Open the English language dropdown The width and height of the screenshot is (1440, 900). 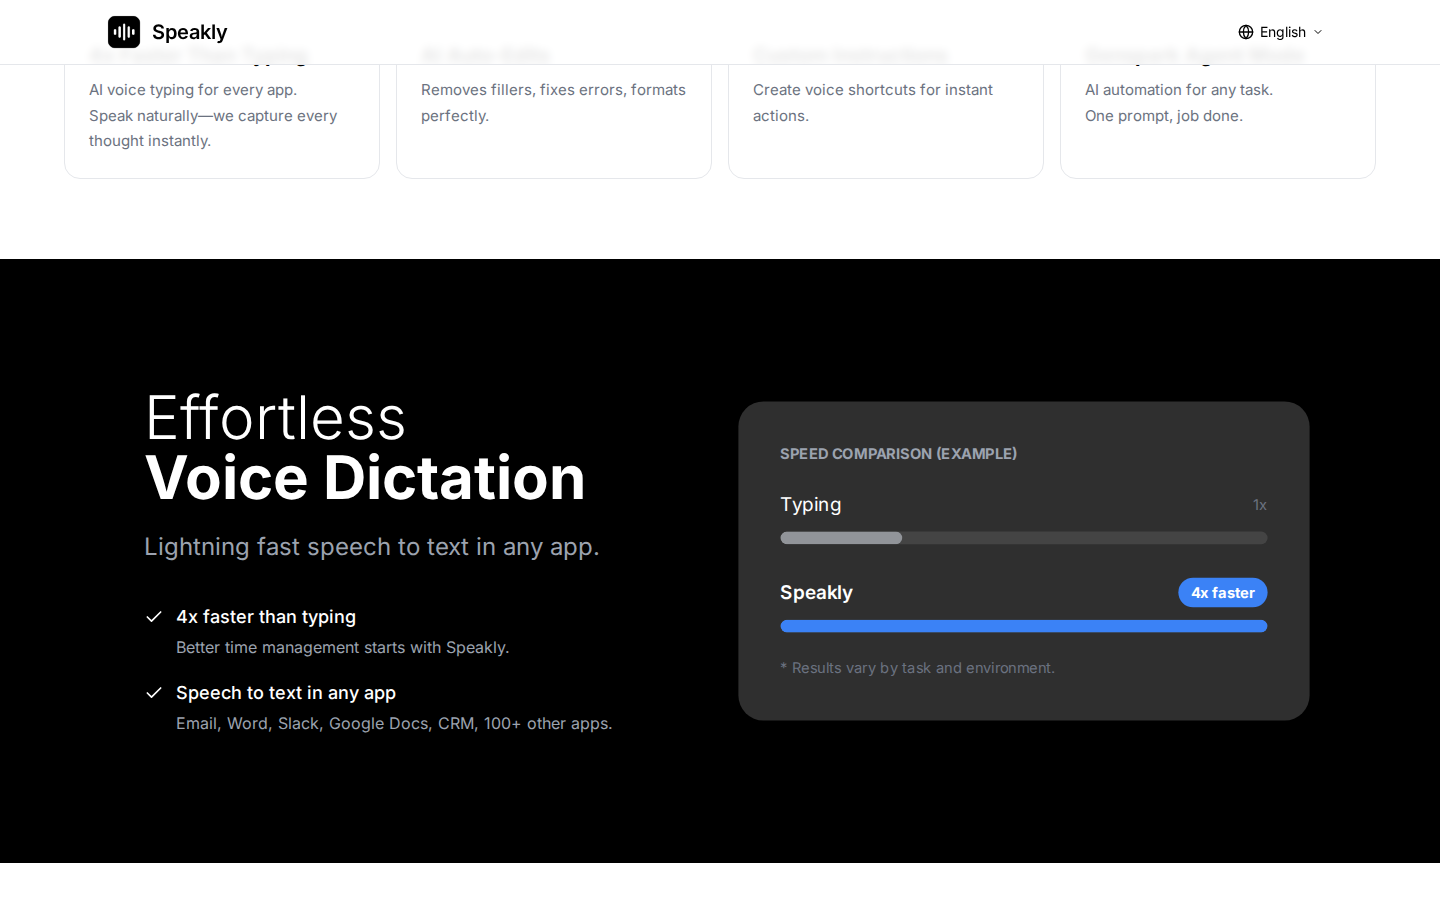tap(1280, 32)
